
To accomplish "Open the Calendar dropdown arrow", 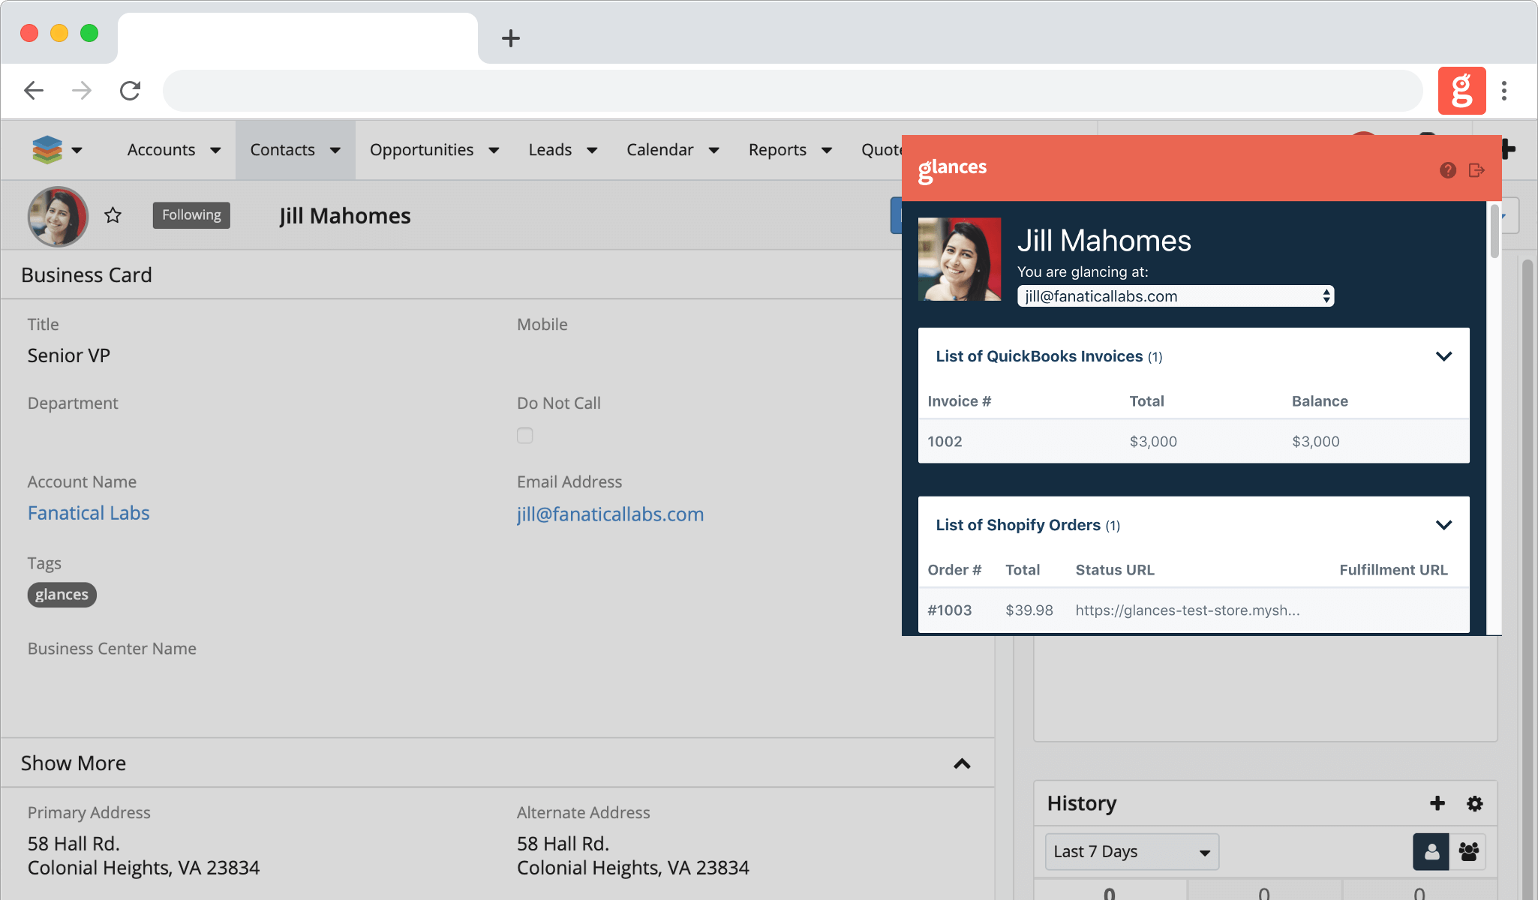I will point(714,150).
